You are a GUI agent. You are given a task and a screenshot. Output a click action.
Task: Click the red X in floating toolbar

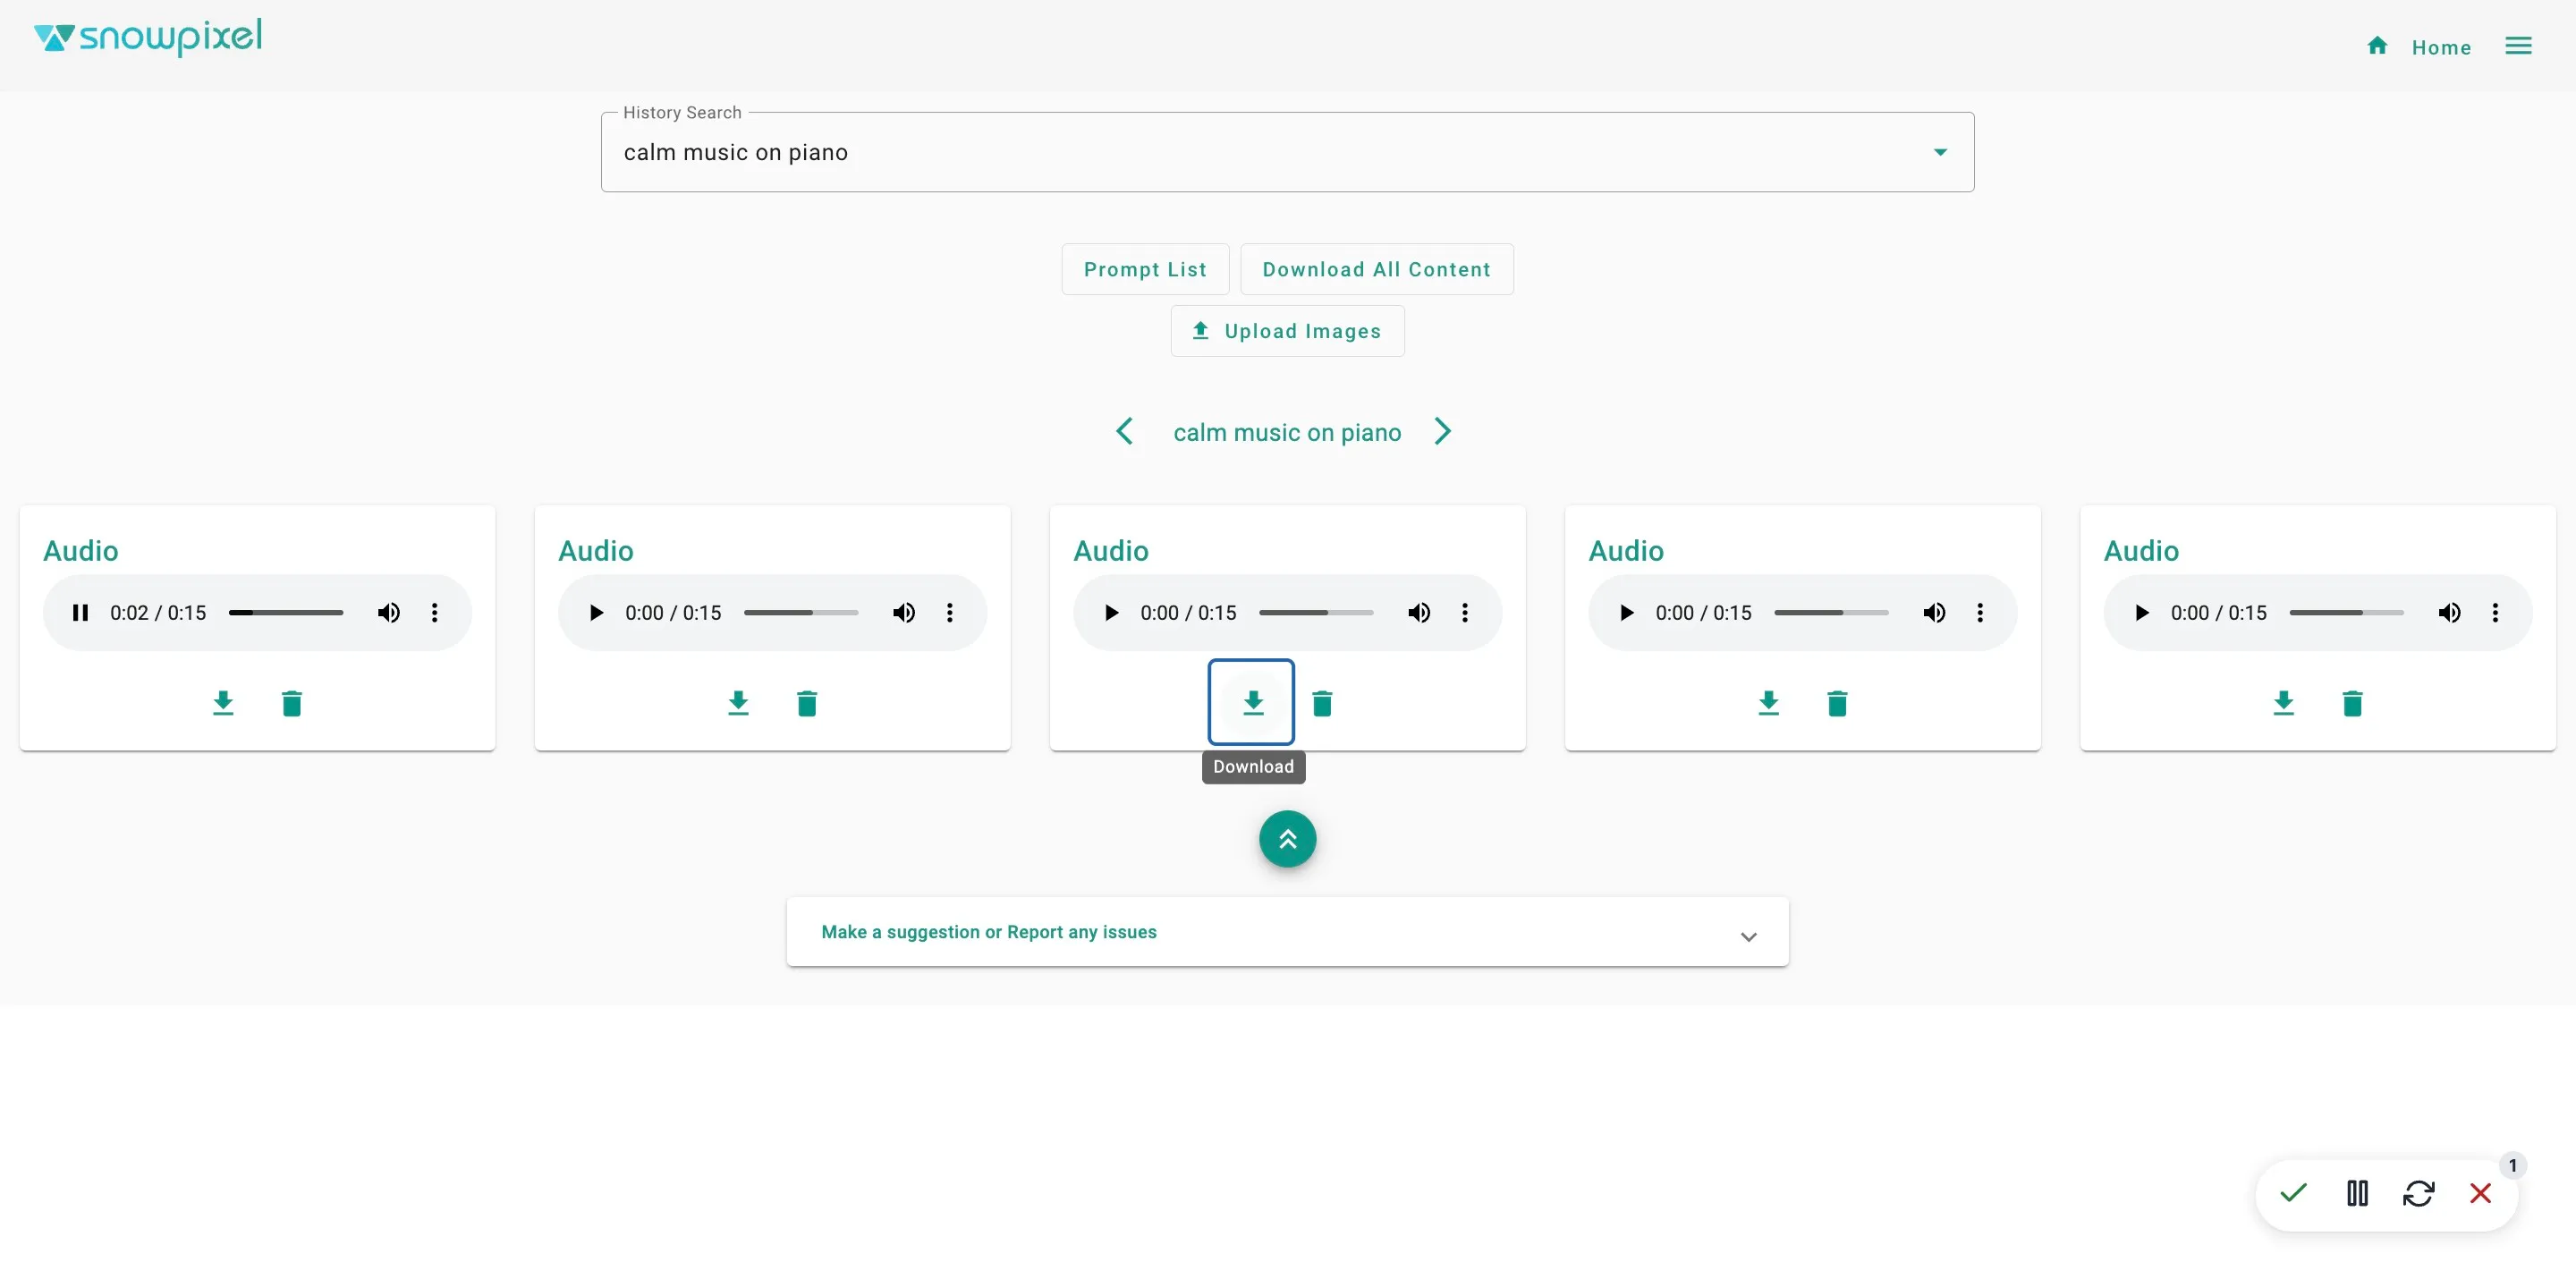point(2480,1193)
